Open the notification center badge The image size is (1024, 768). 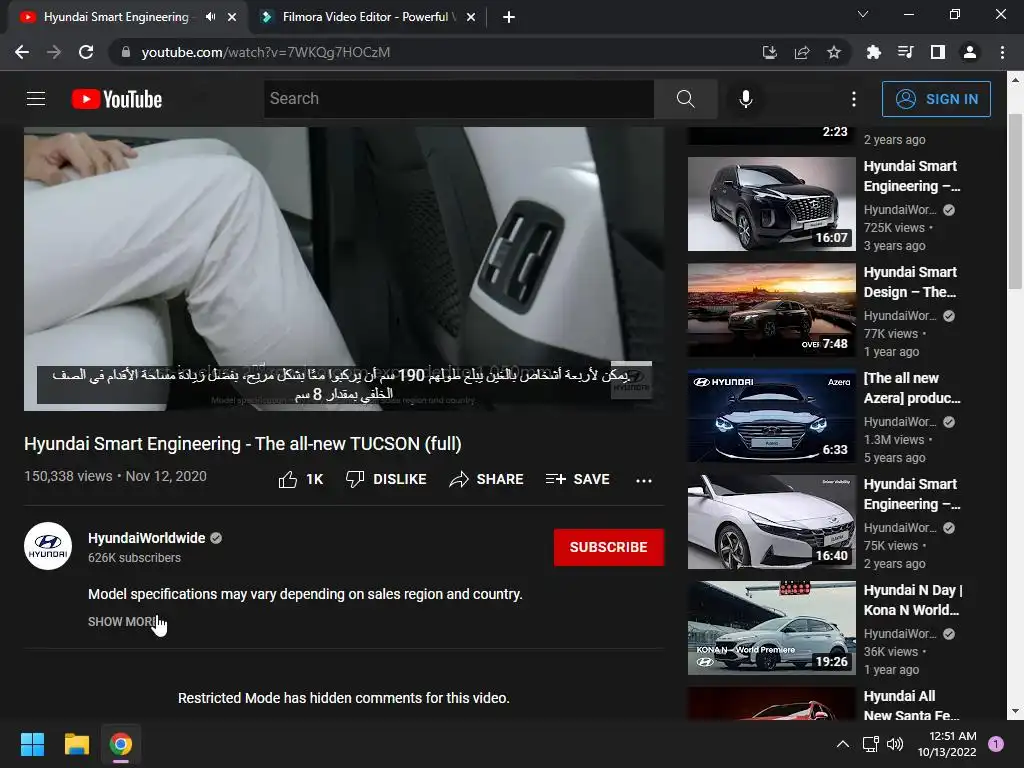995,744
